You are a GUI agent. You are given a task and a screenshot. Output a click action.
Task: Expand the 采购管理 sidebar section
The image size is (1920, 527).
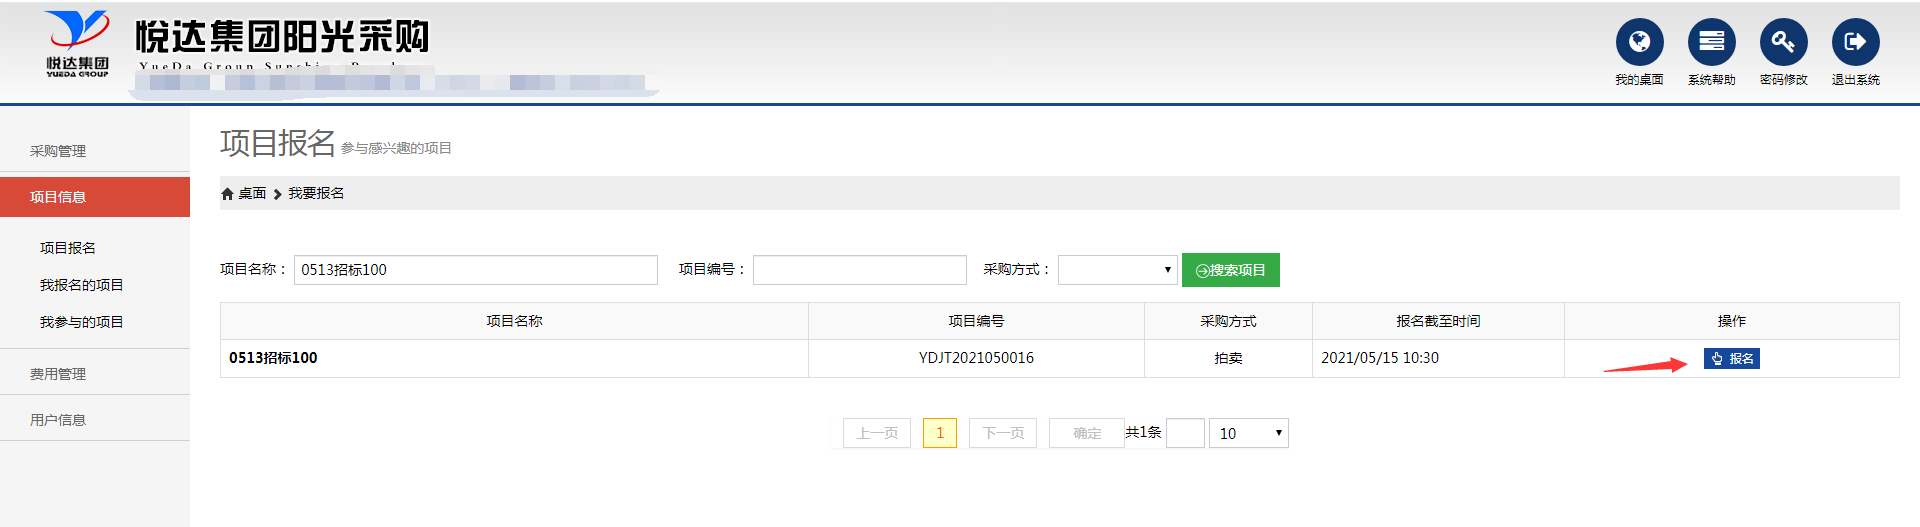pos(58,151)
